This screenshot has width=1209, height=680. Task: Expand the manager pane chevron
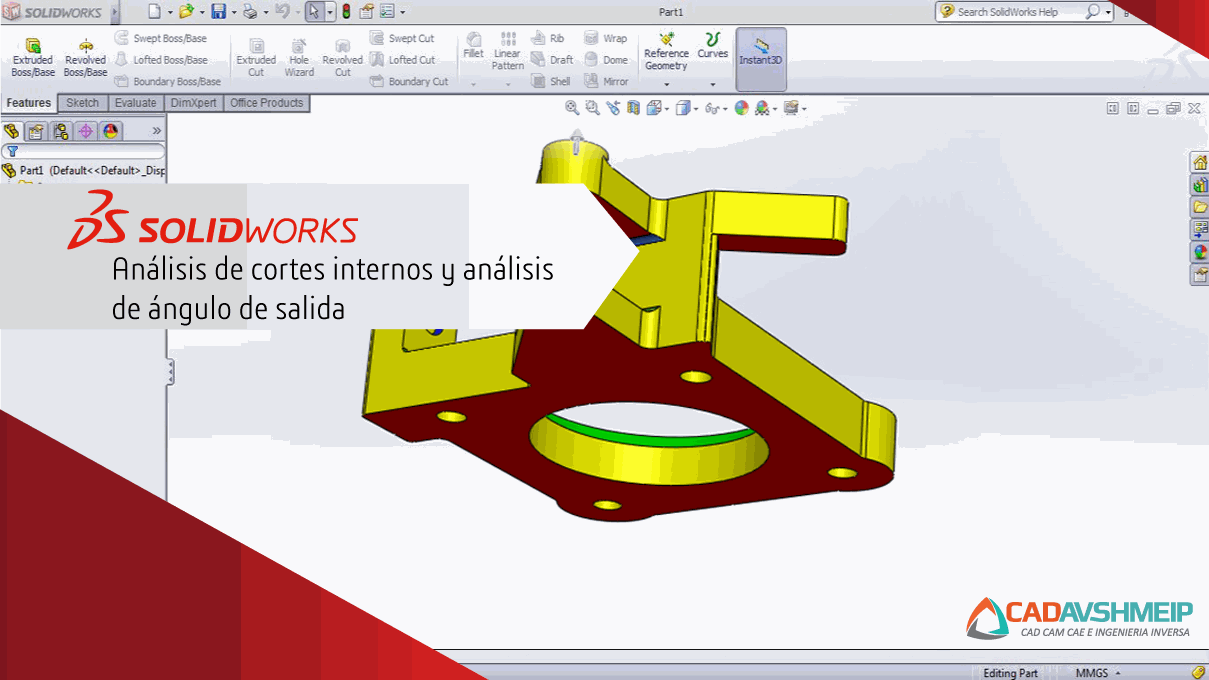click(x=157, y=131)
